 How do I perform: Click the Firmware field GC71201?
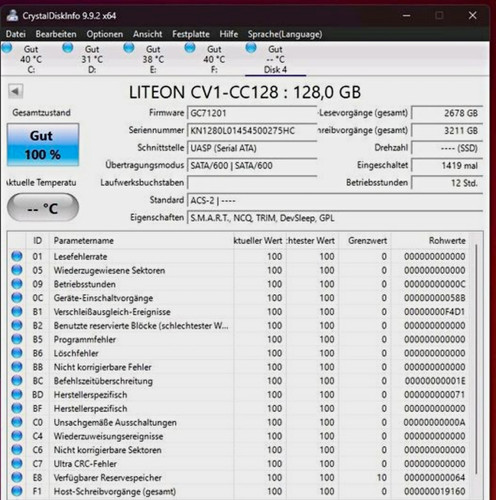(252, 113)
